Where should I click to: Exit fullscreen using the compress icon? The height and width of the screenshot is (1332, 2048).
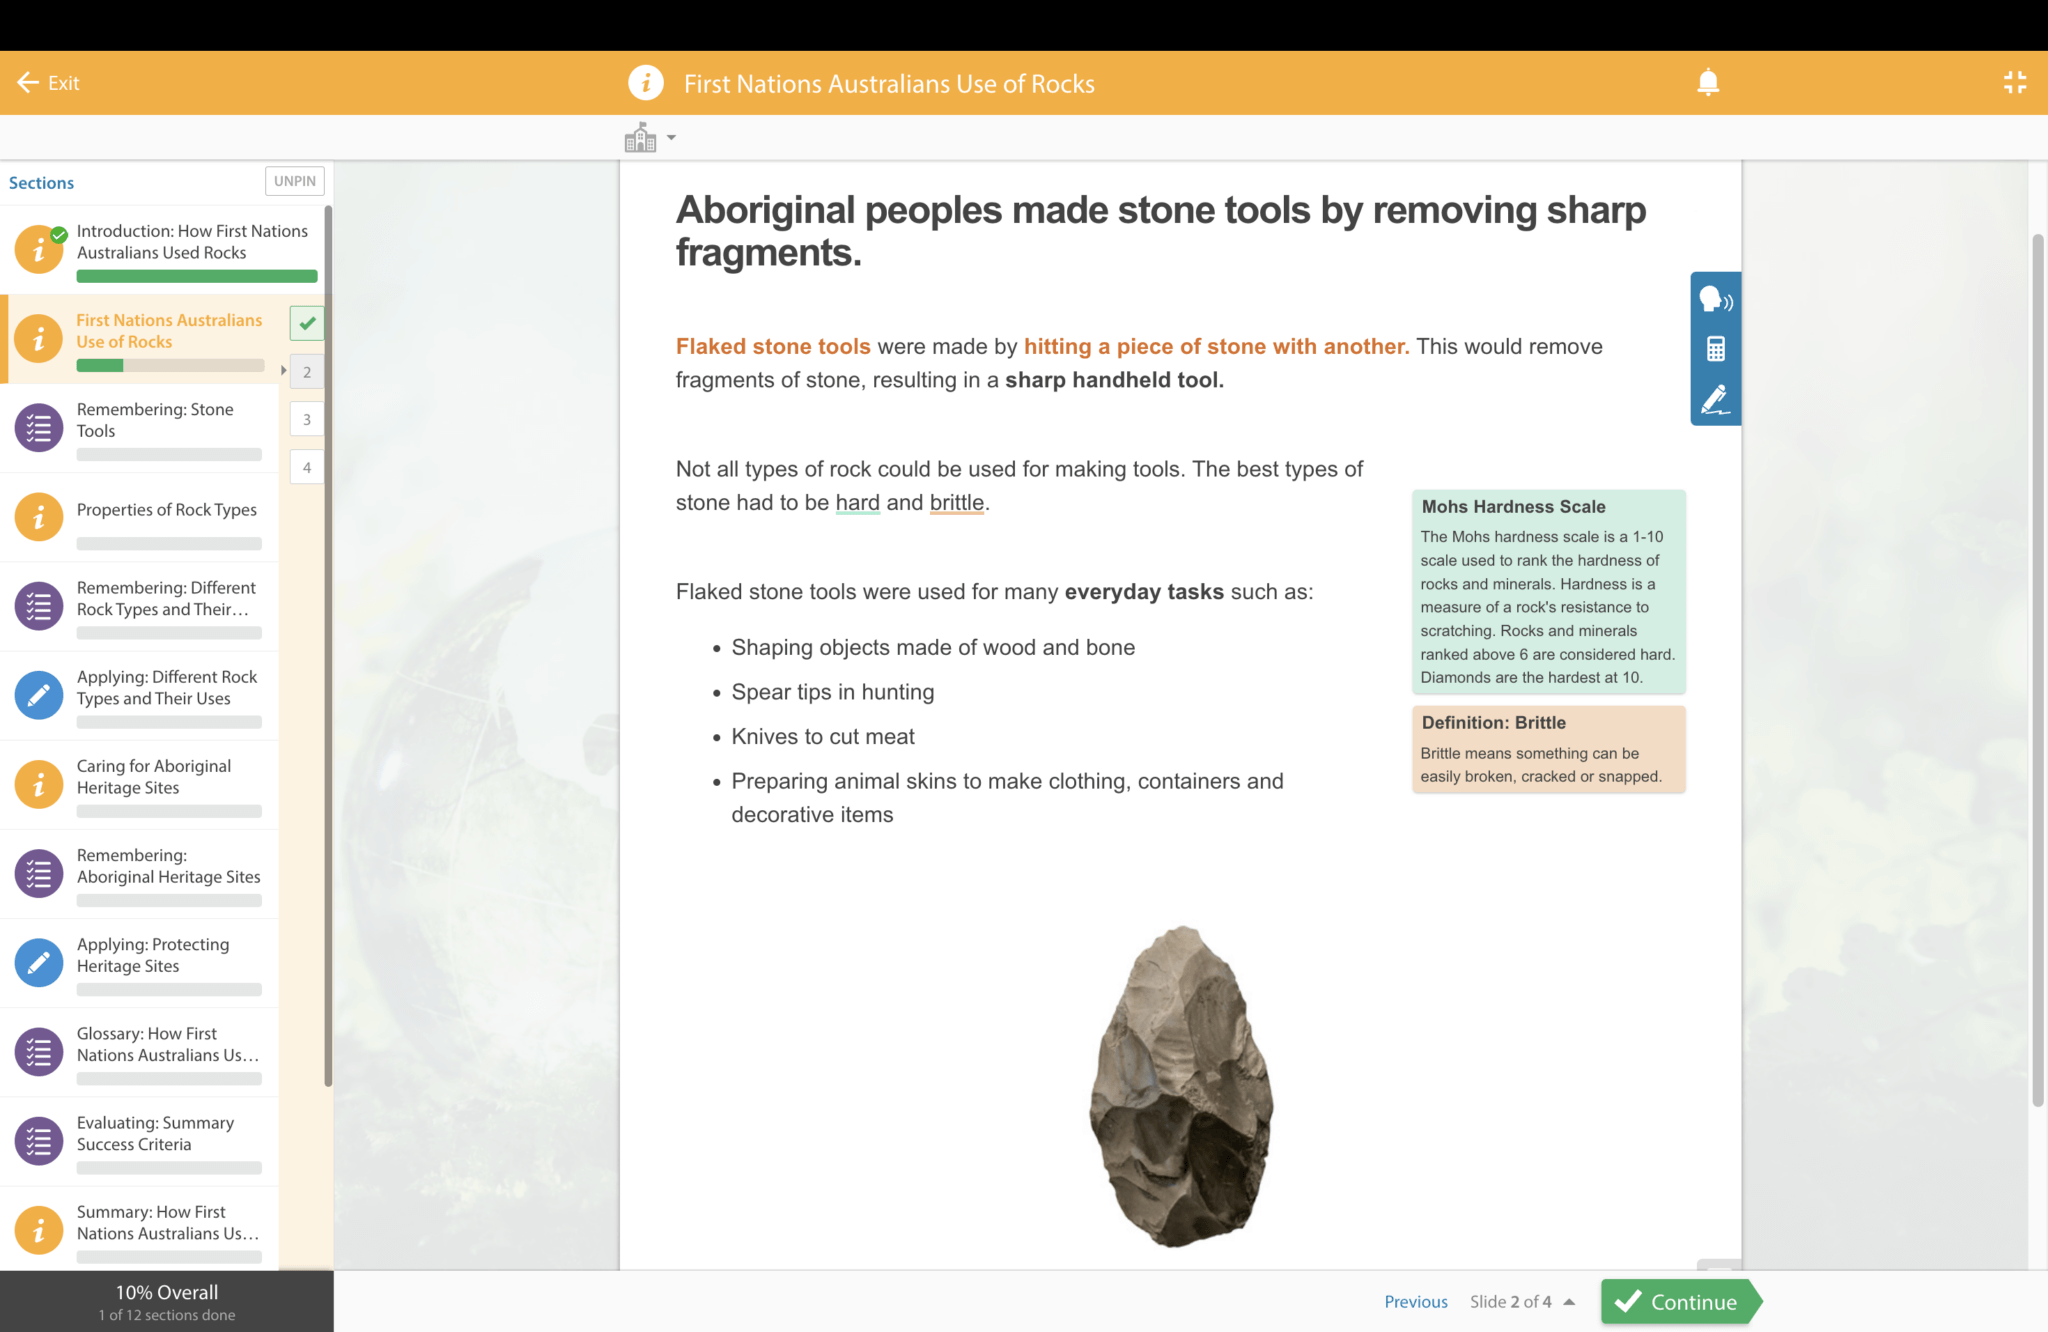pyautogui.click(x=2015, y=82)
